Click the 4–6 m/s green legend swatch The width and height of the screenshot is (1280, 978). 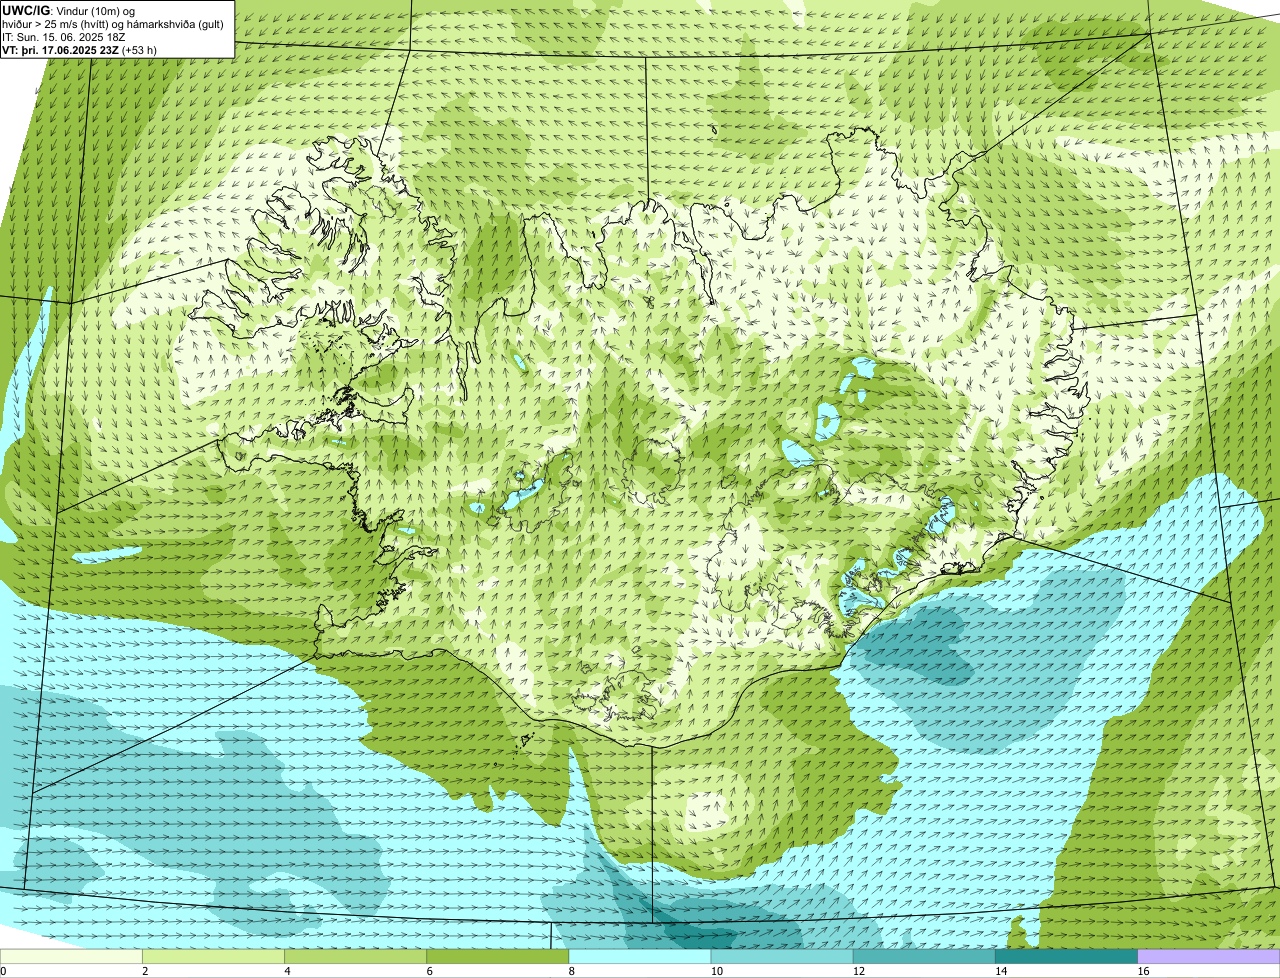point(357,956)
